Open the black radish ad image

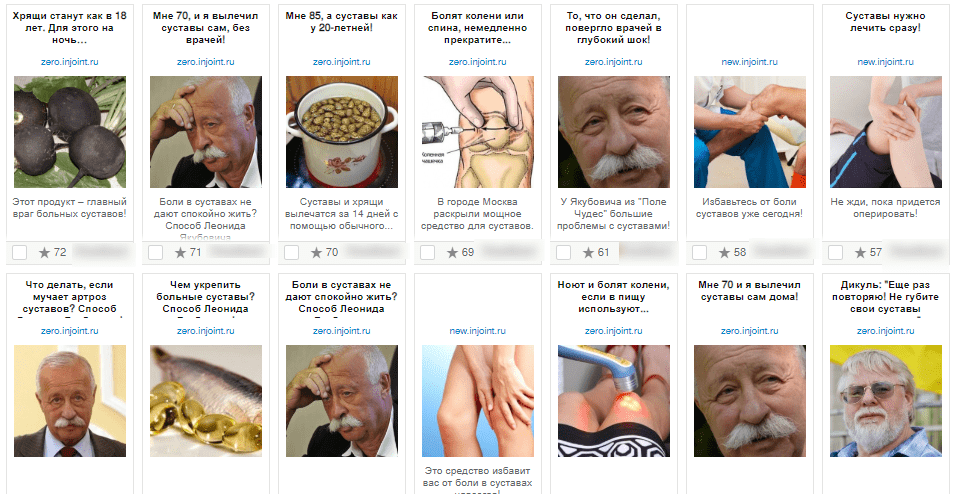click(x=70, y=132)
